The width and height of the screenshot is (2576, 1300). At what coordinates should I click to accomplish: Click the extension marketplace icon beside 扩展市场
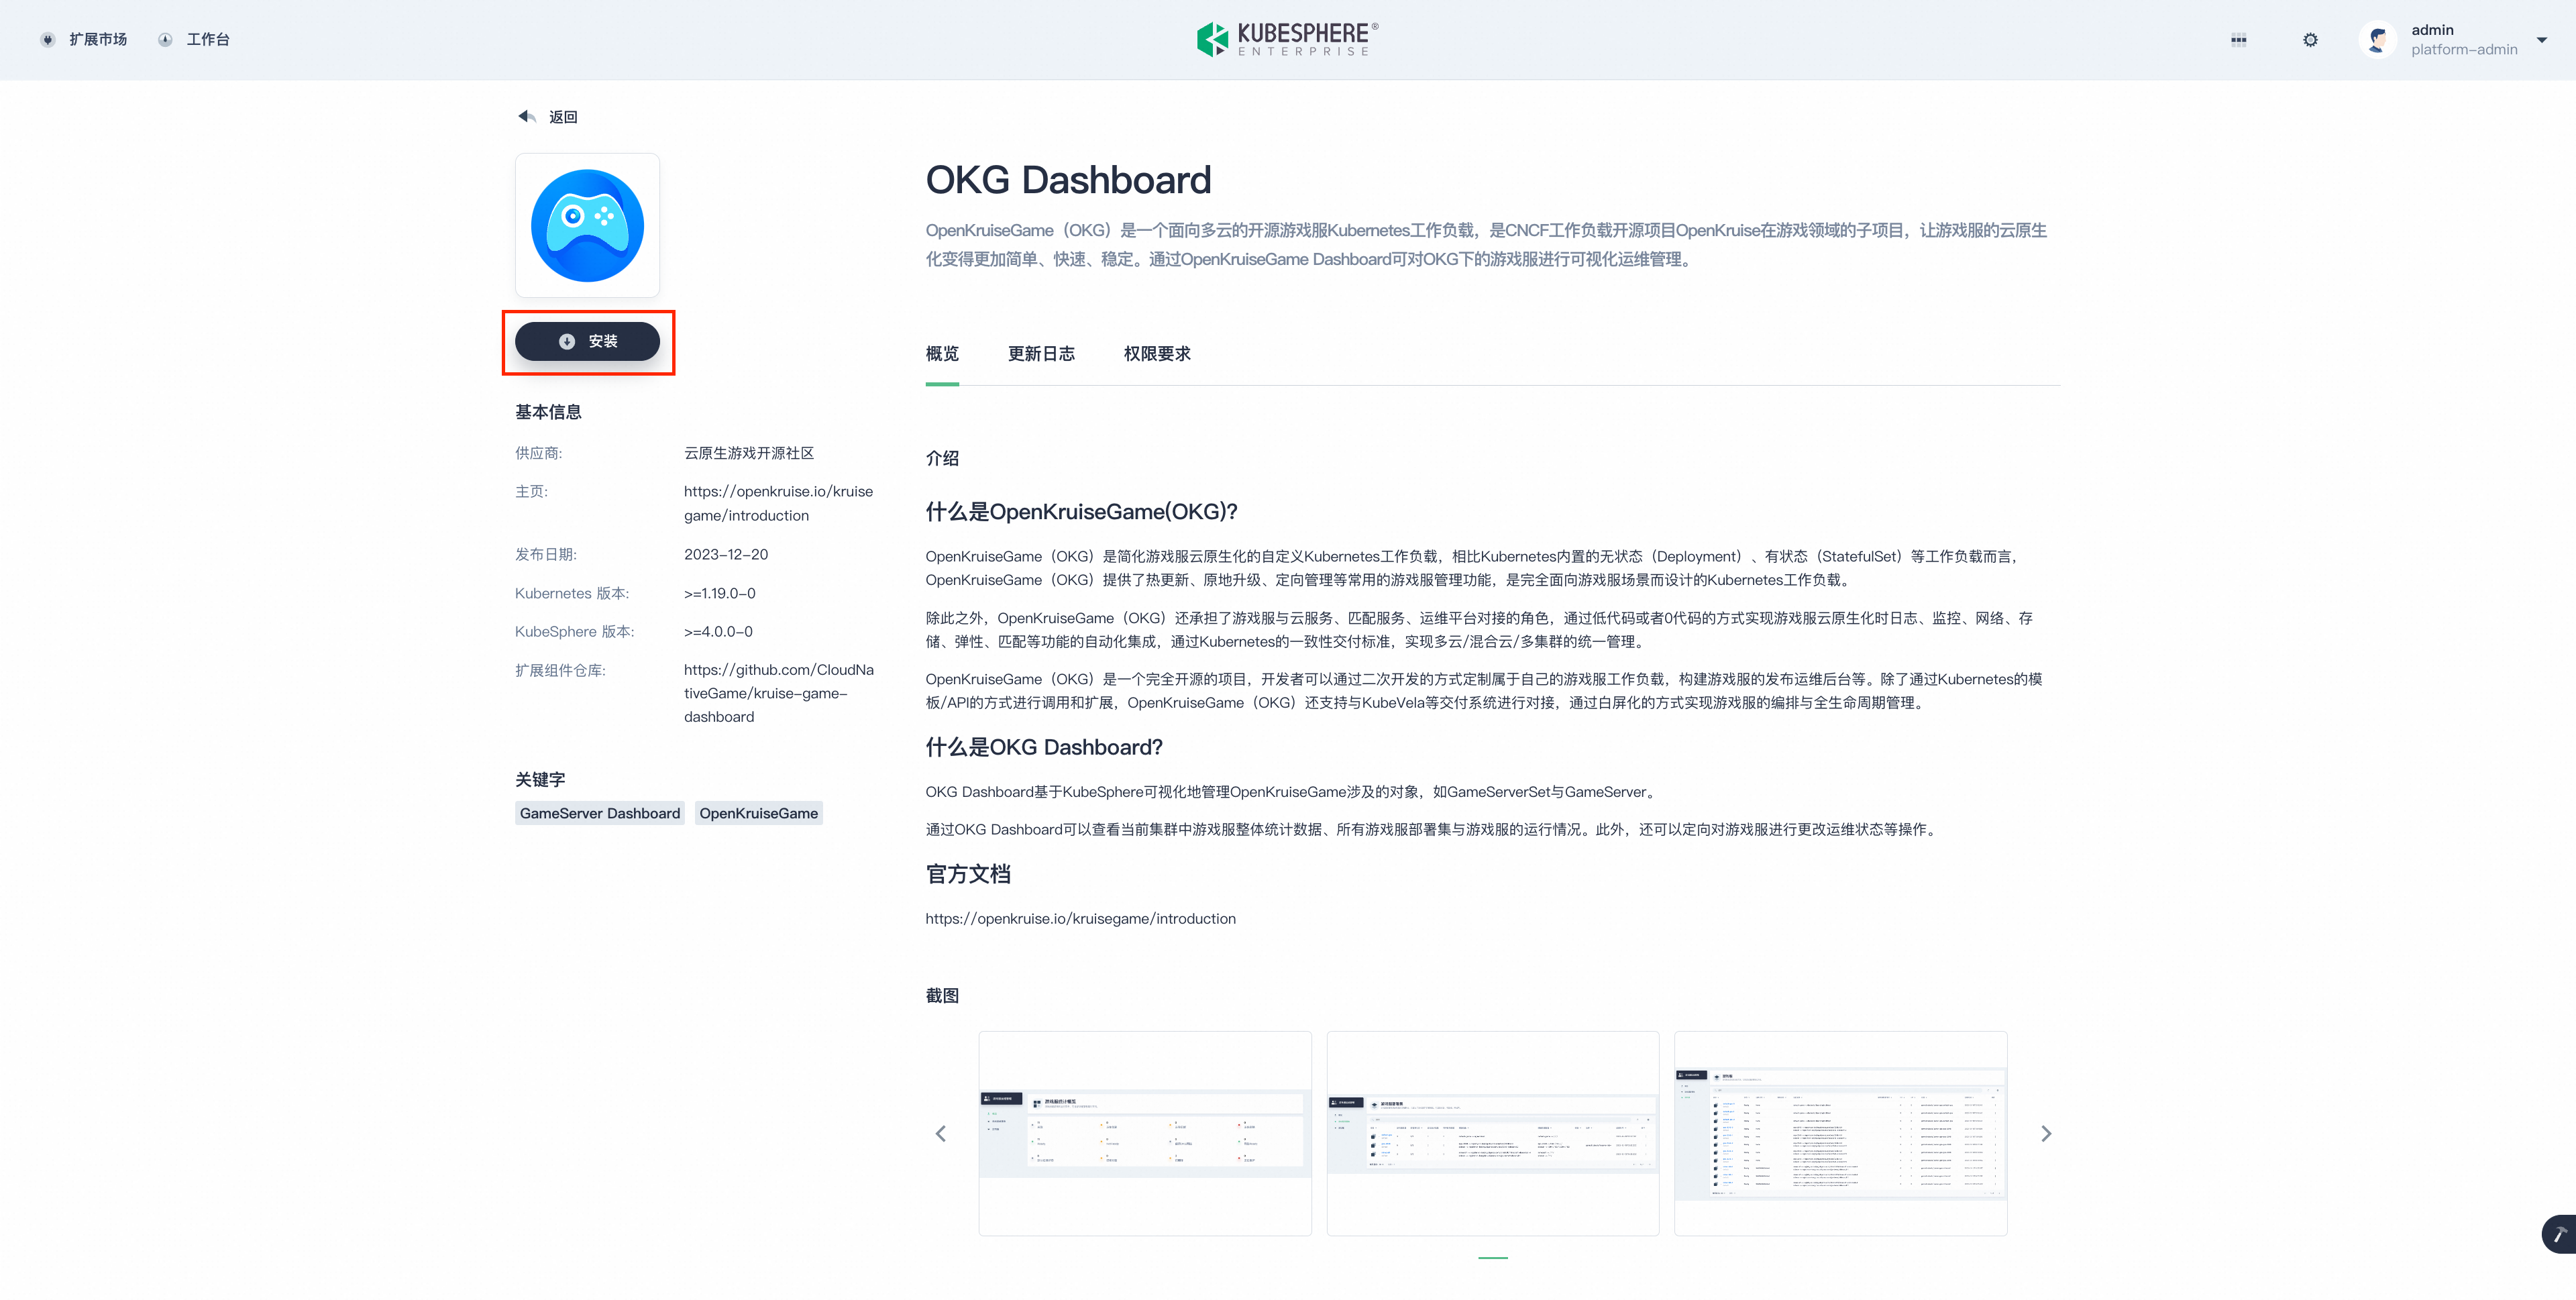click(48, 40)
